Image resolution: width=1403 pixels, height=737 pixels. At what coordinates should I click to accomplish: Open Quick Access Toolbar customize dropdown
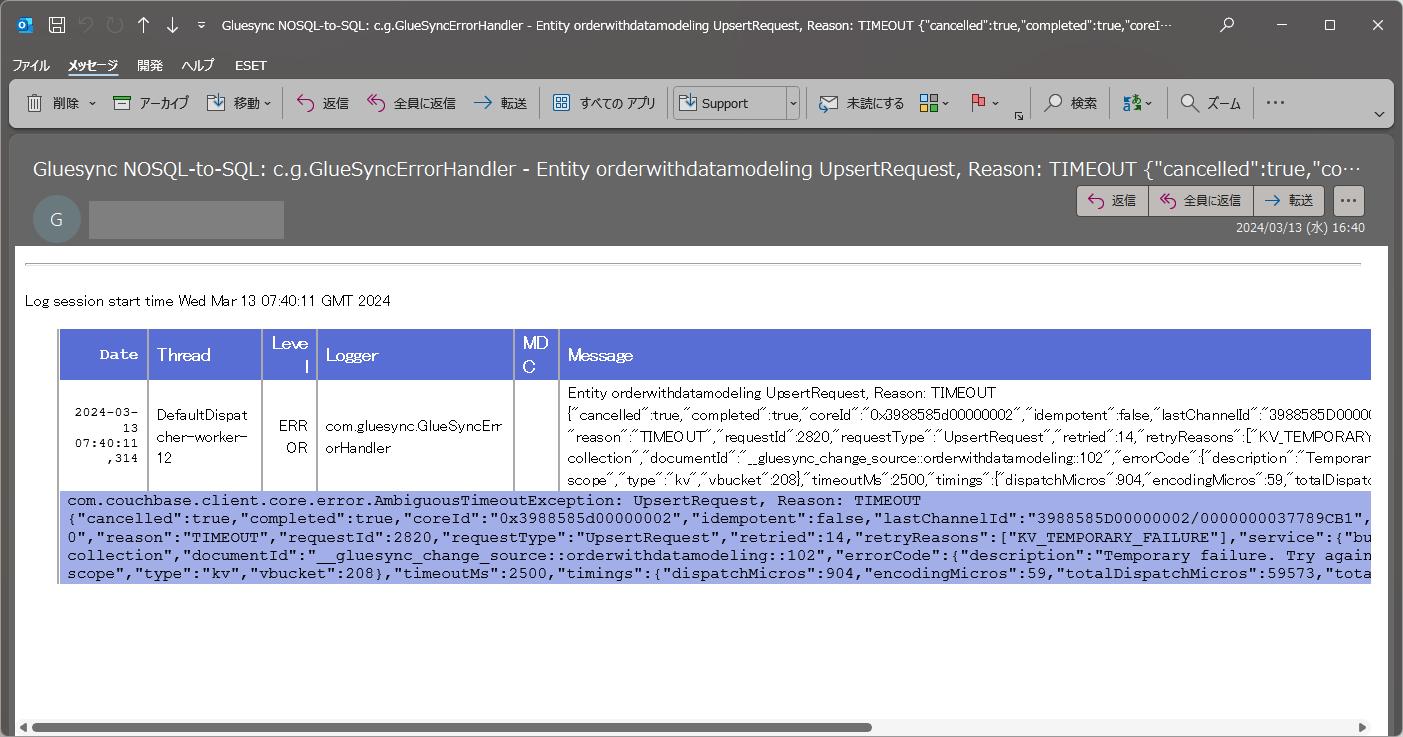(x=202, y=25)
